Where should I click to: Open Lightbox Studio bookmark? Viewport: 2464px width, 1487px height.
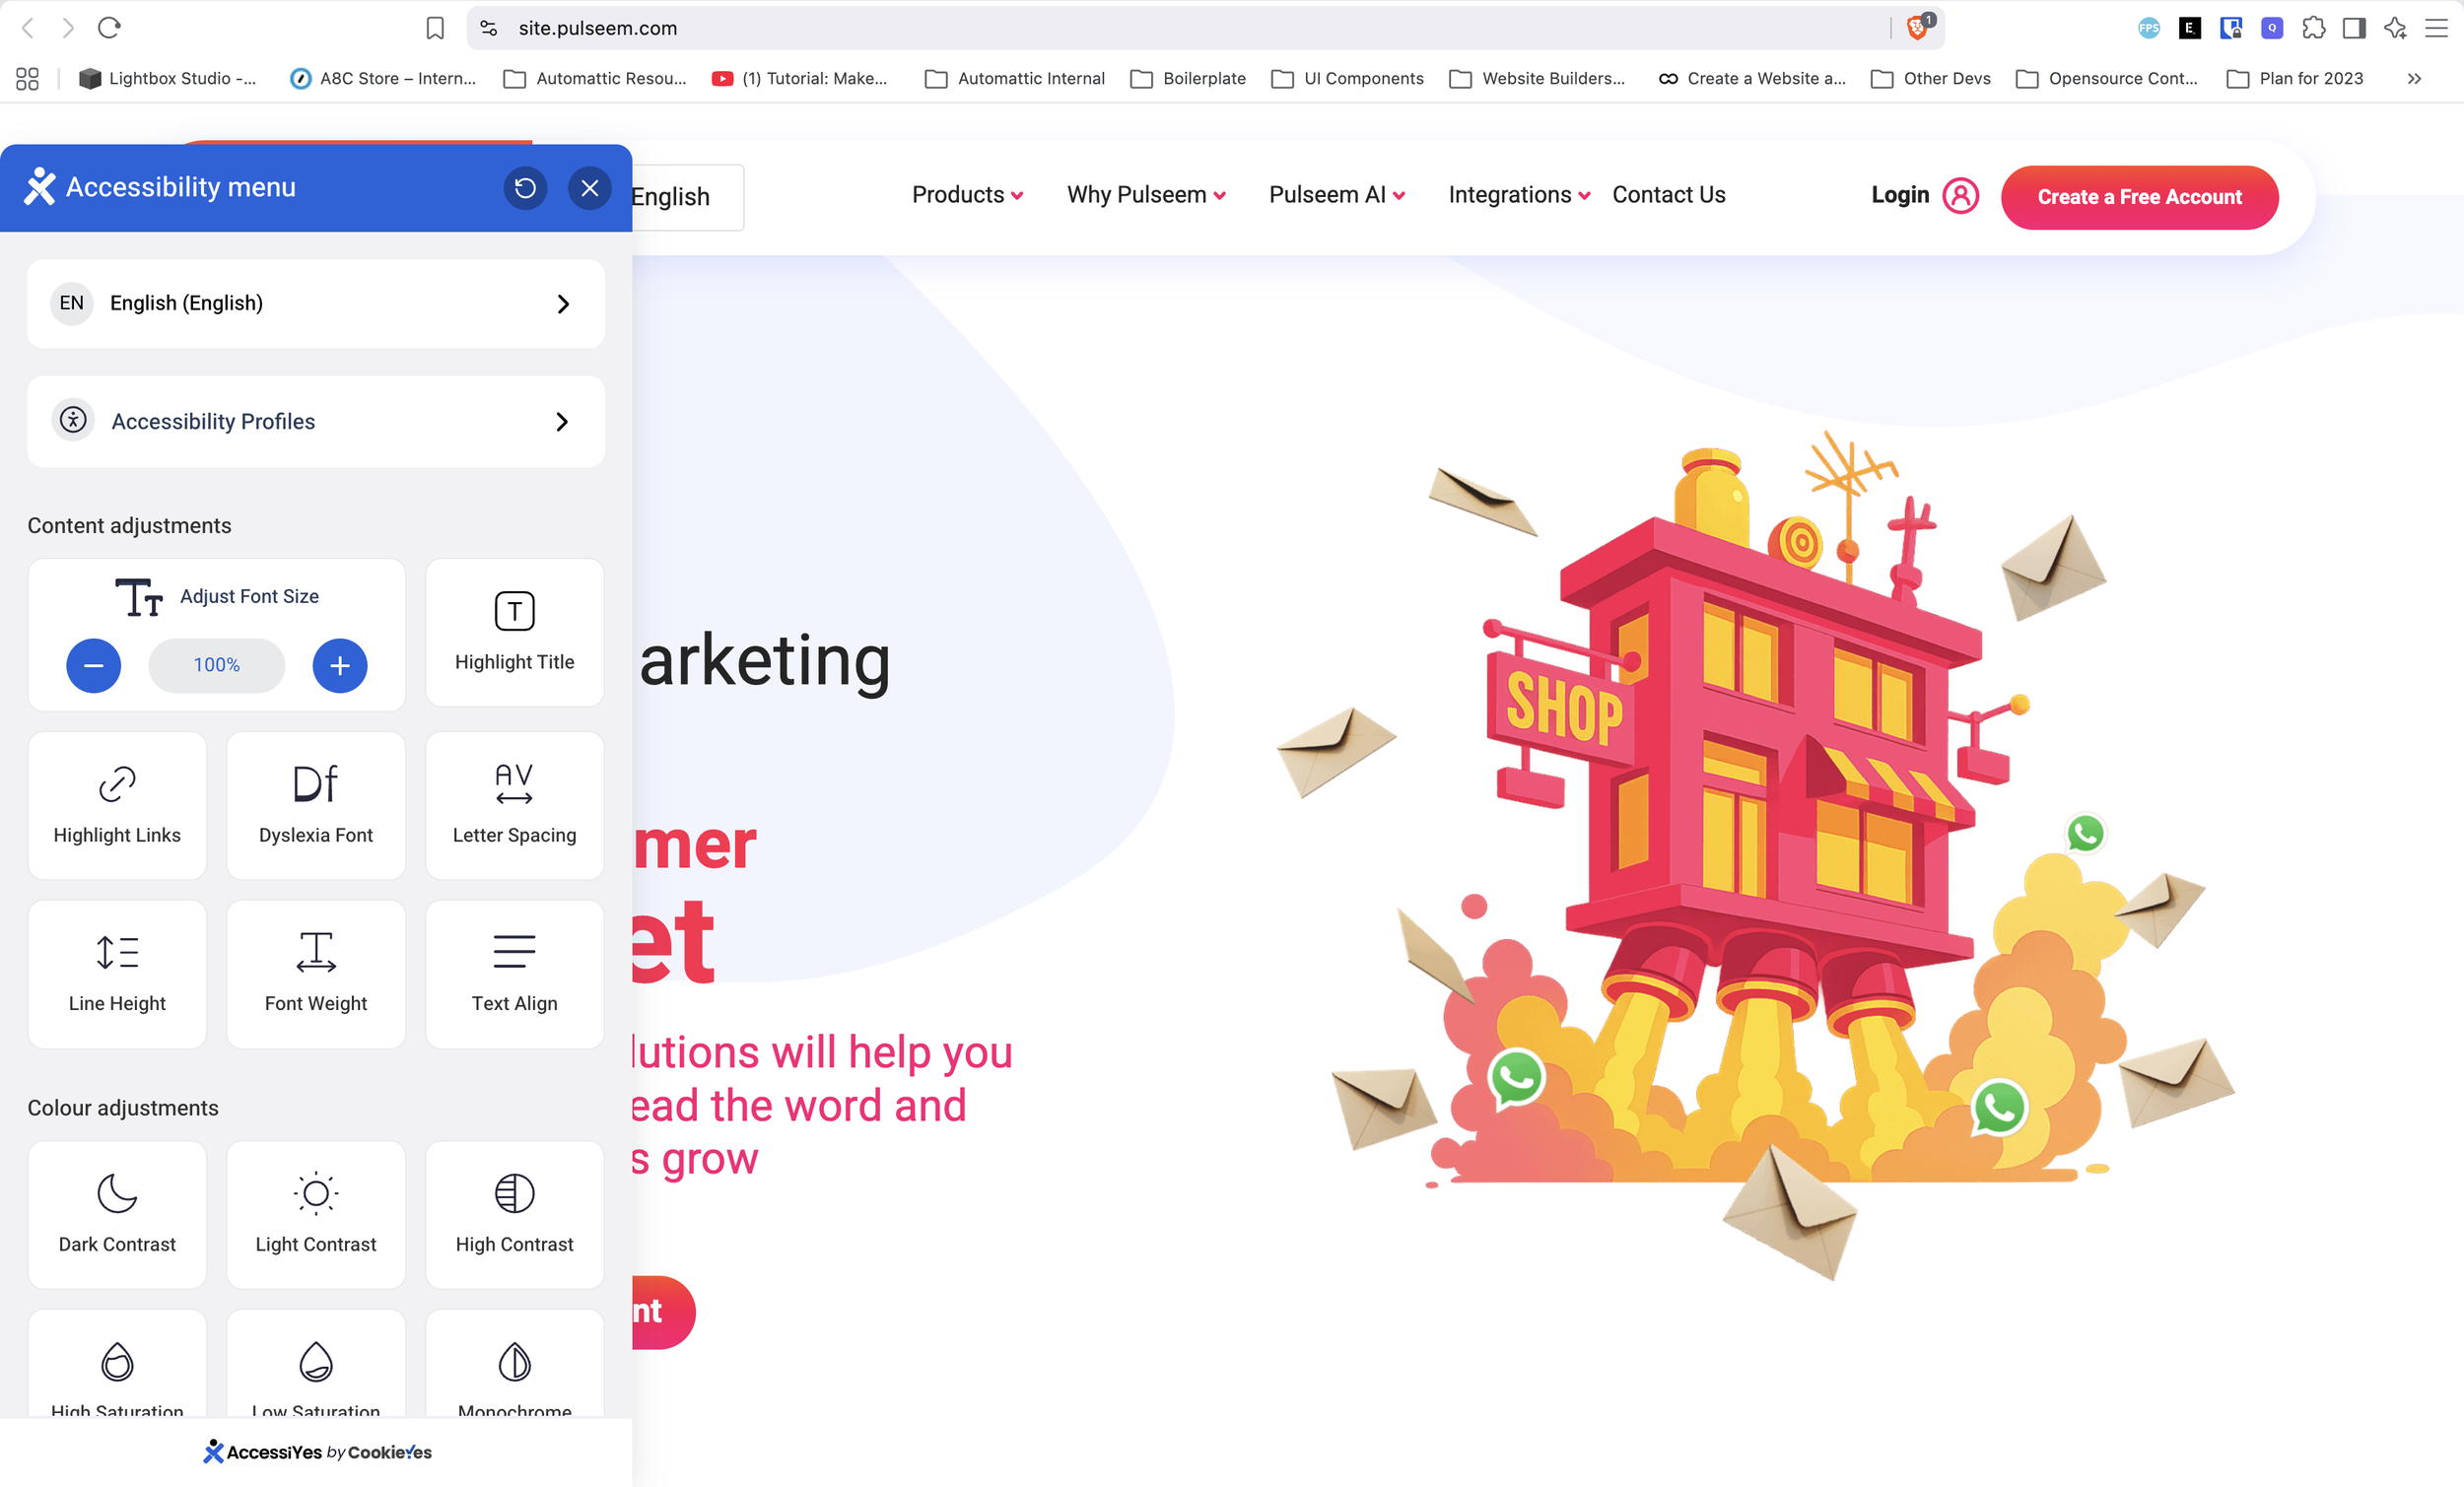pyautogui.click(x=167, y=79)
